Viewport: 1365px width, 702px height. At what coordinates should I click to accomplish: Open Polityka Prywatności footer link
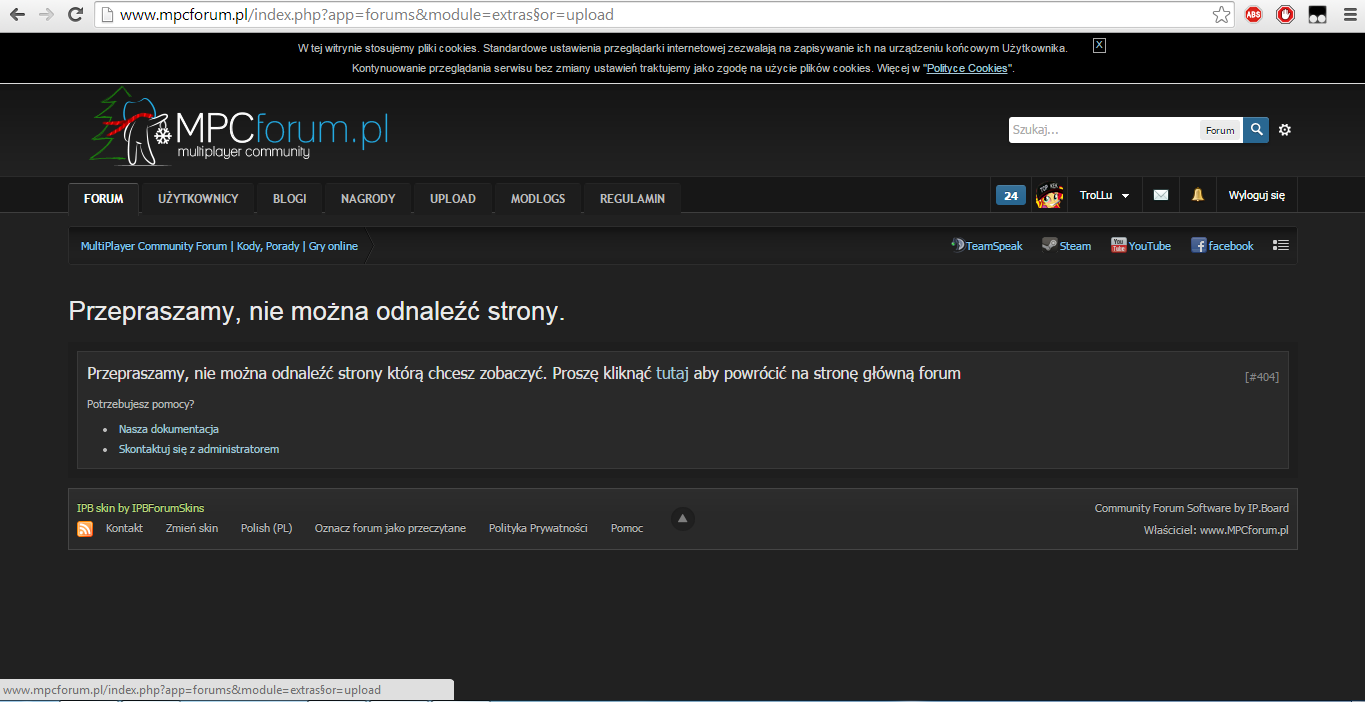[x=538, y=528]
